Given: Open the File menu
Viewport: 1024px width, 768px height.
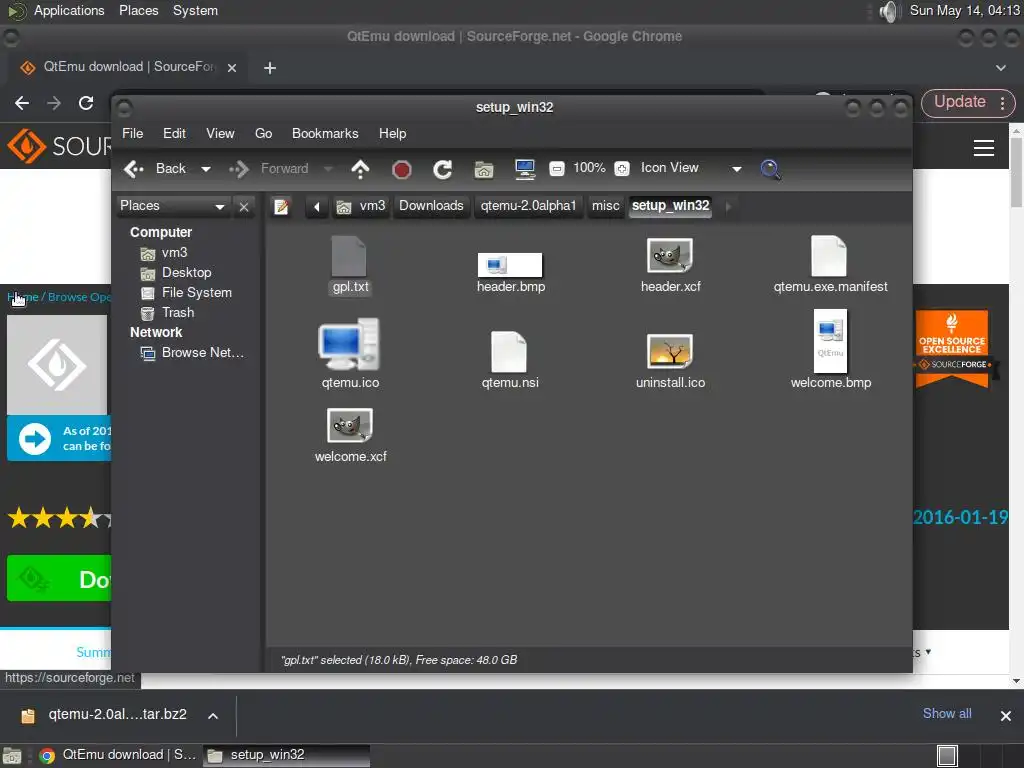Looking at the screenshot, I should click(x=133, y=134).
